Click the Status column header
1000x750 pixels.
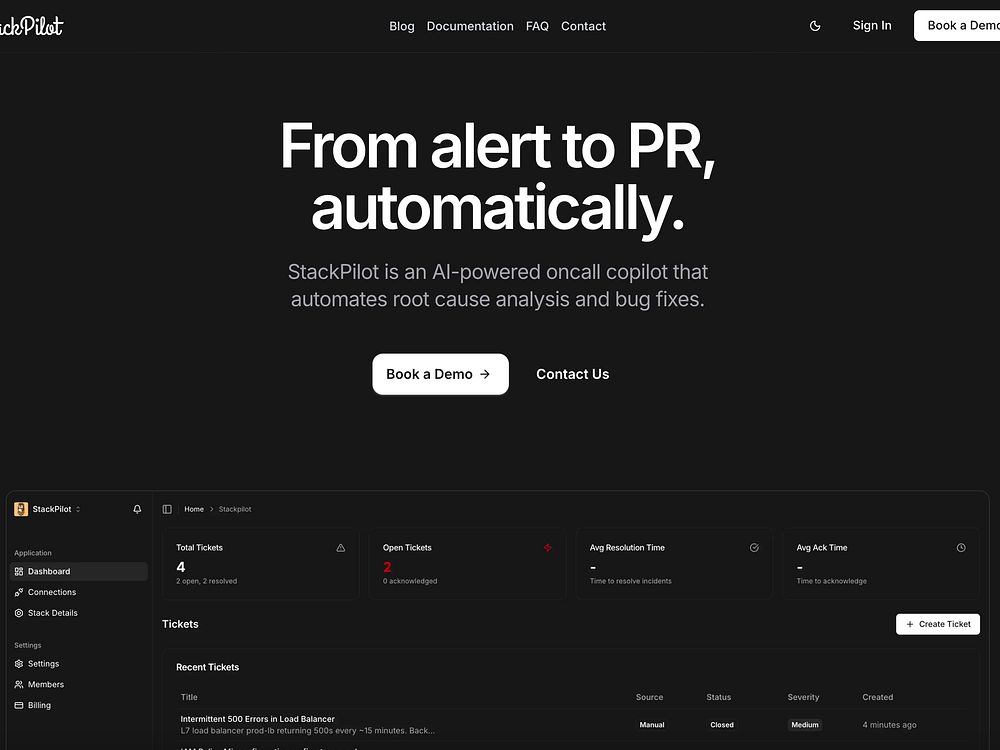click(719, 697)
